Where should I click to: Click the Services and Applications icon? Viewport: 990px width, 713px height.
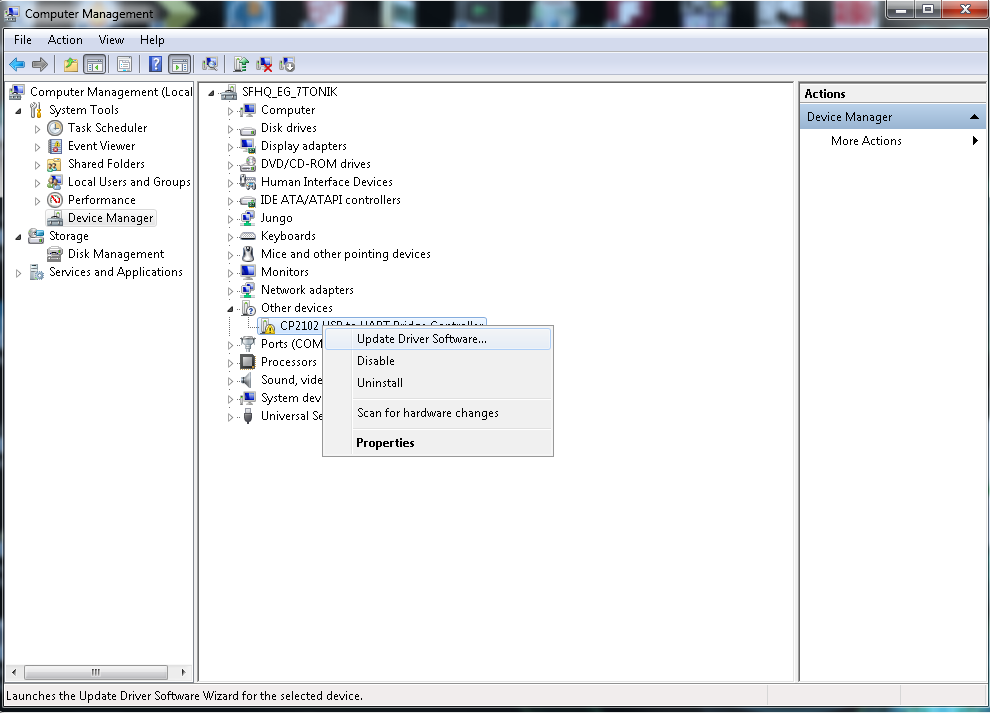pyautogui.click(x=36, y=272)
